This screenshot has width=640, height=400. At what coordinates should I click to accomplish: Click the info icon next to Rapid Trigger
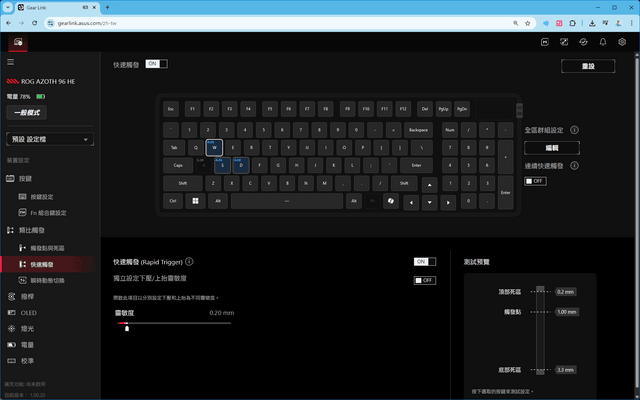[189, 262]
